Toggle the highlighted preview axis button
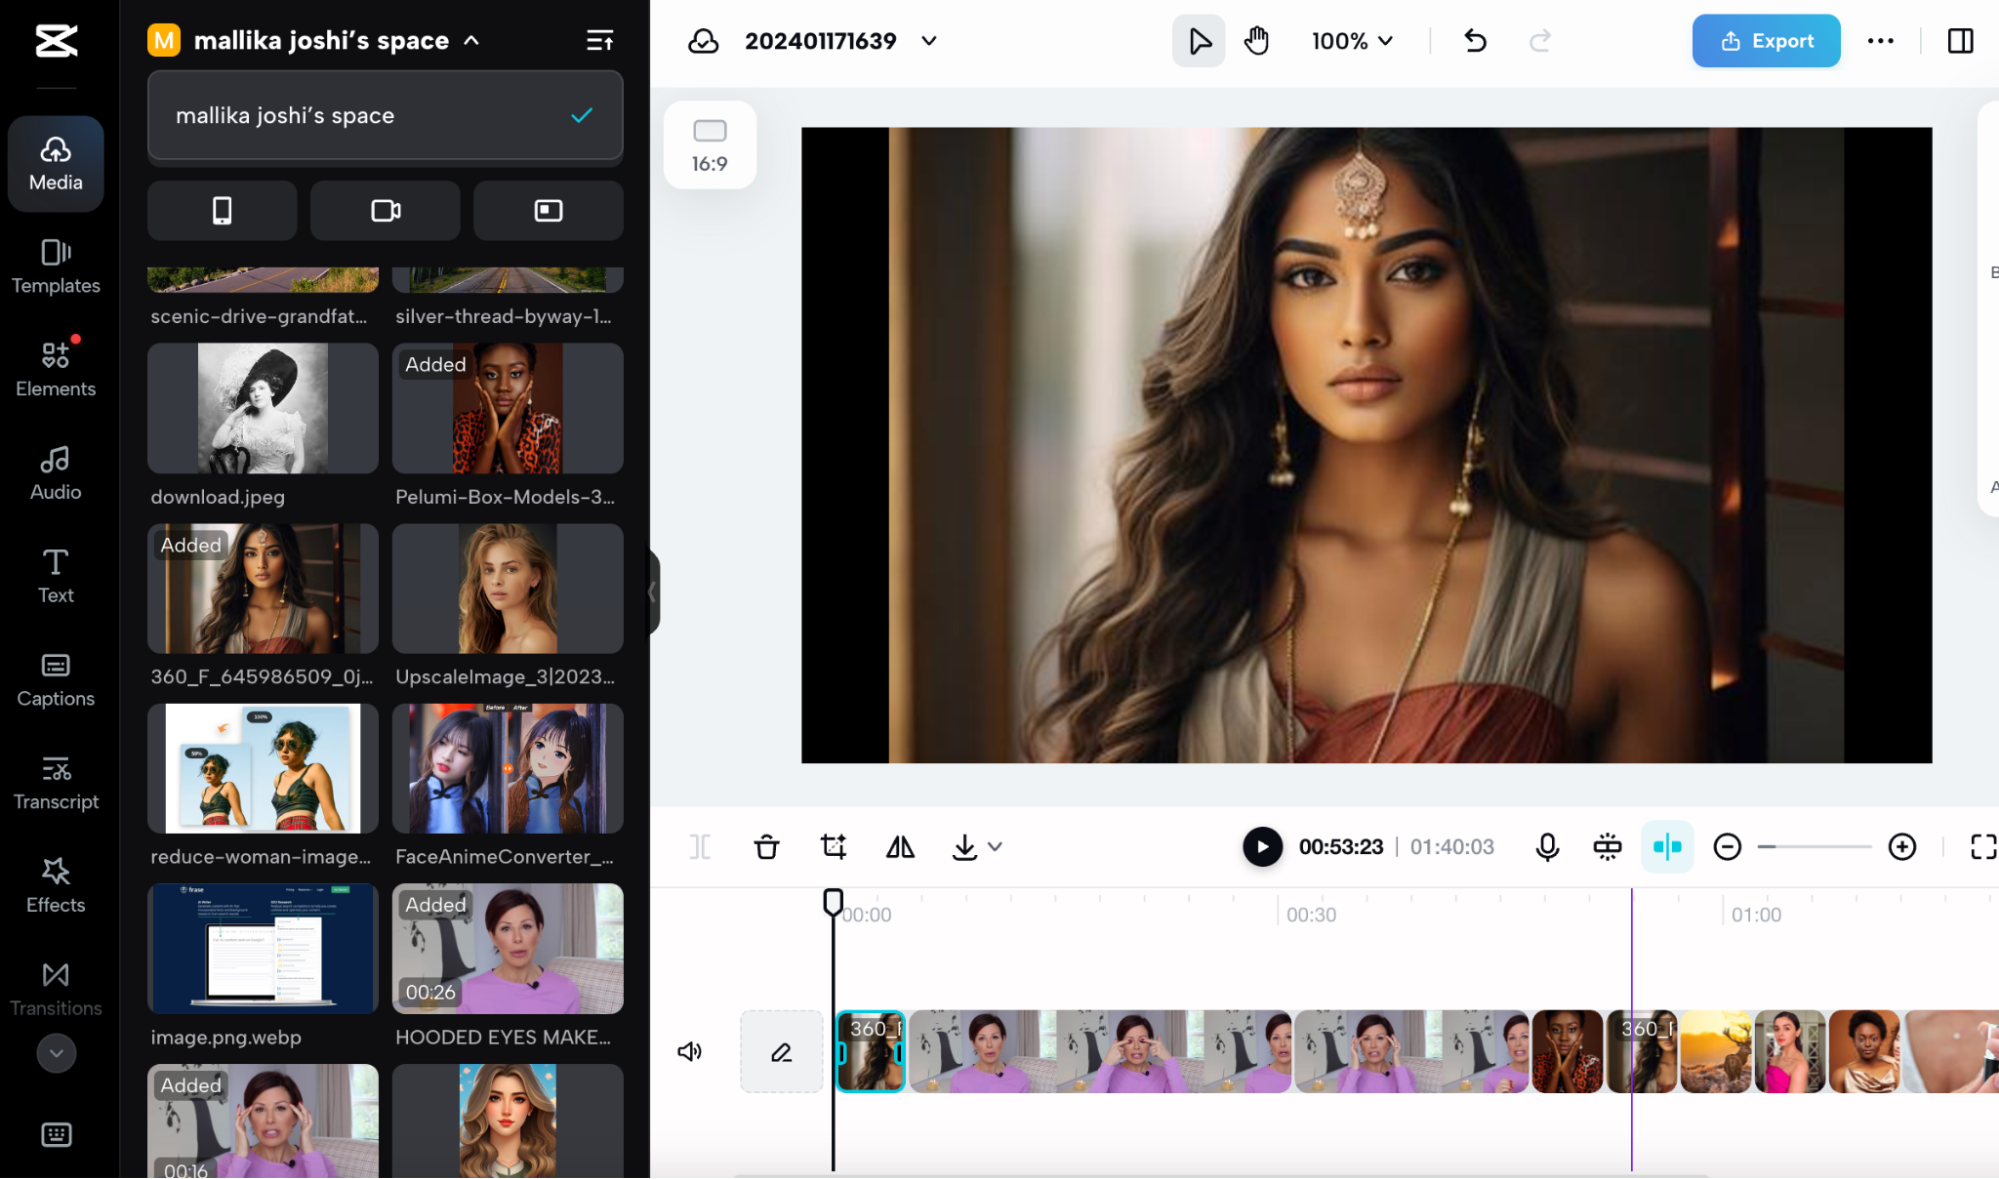This screenshot has height=1179, width=1999. click(x=1667, y=847)
